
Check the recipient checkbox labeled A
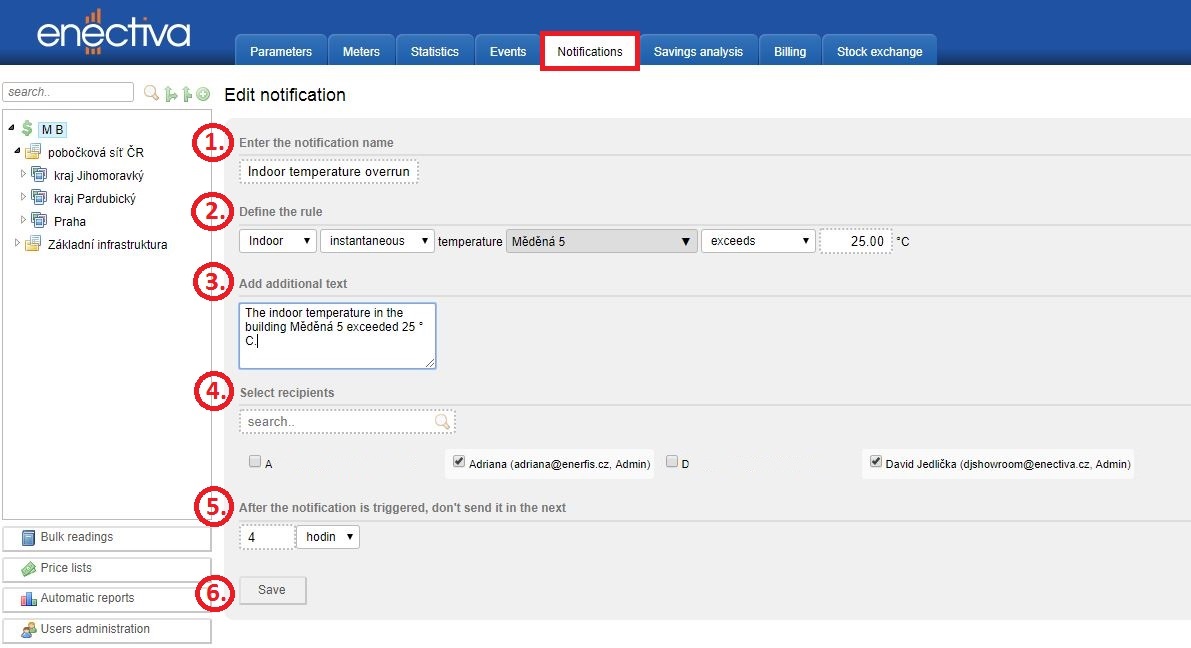click(x=255, y=462)
